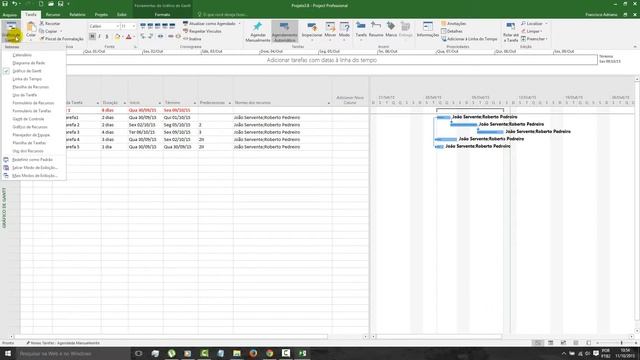The image size is (640, 360).
Task: Click Redefinir como Padrão option
Action: 32,160
